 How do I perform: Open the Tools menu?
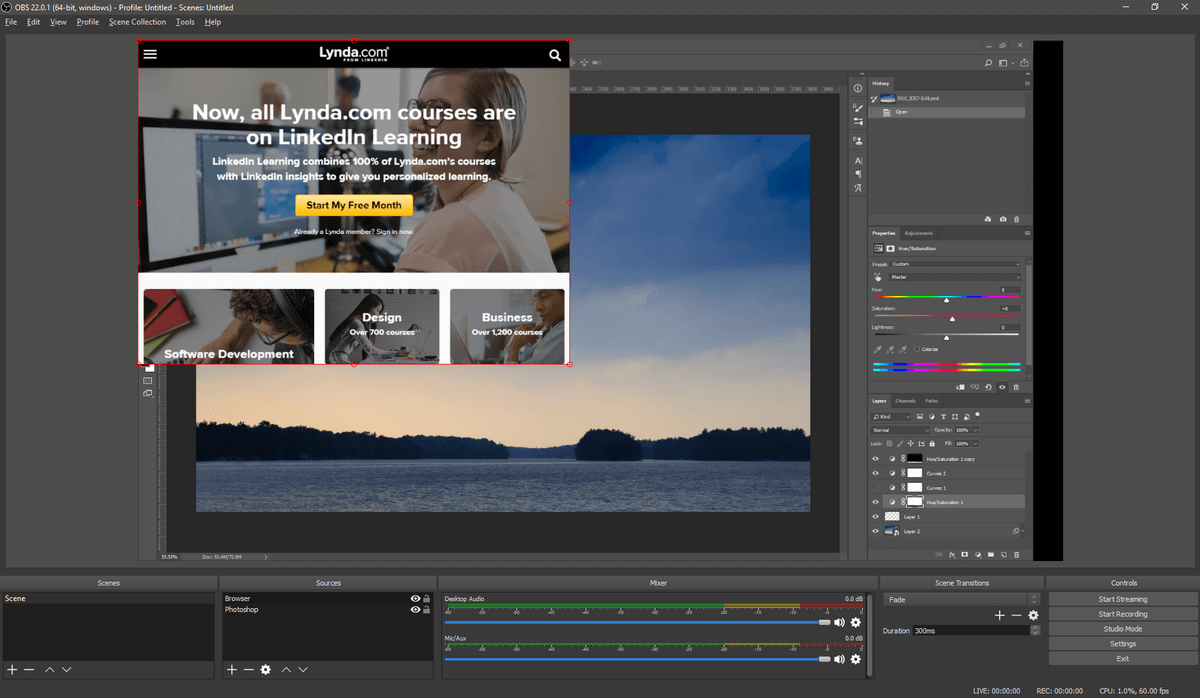[185, 22]
